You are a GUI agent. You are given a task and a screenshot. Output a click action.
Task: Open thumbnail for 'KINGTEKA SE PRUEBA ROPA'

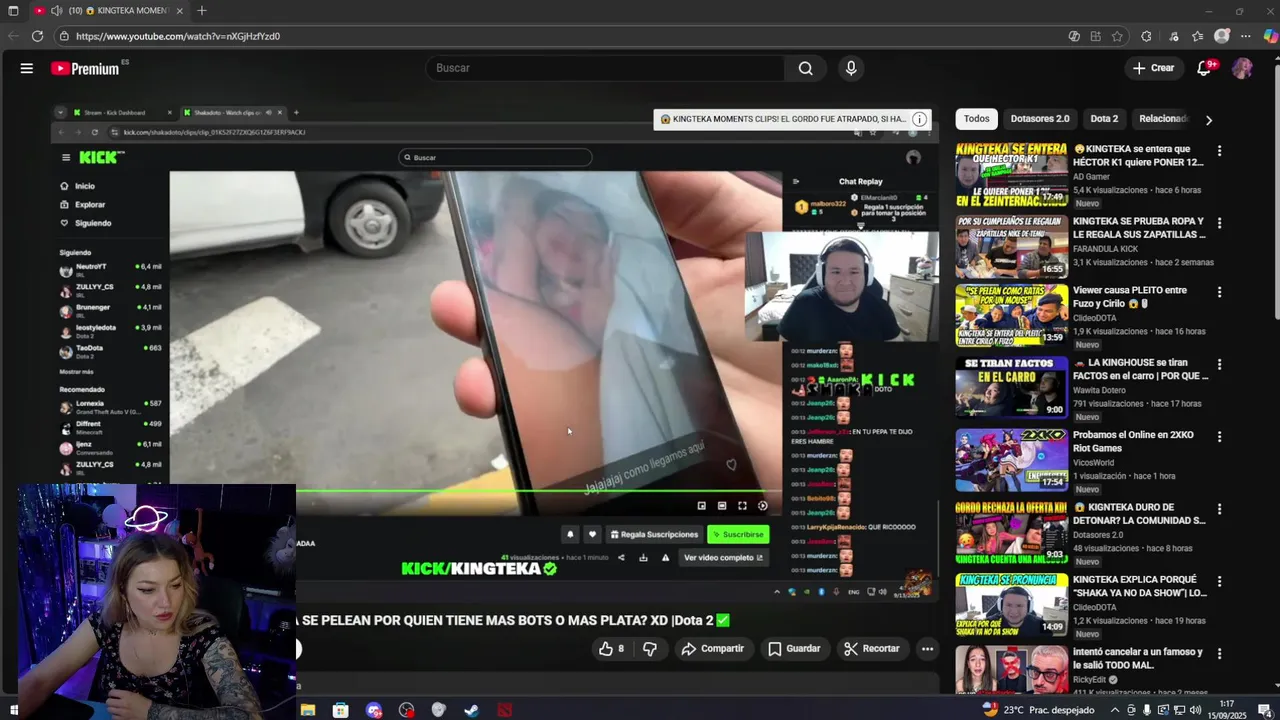(1011, 246)
